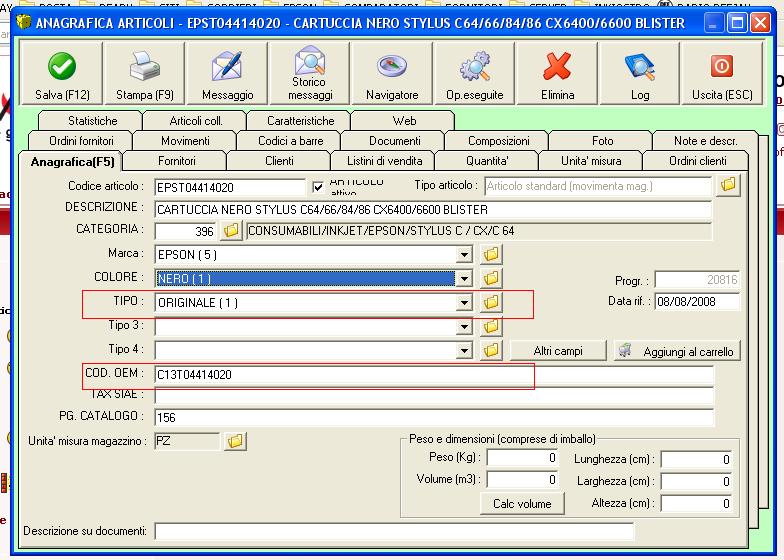
Task: Open the Codici a barre tab
Action: 290,141
